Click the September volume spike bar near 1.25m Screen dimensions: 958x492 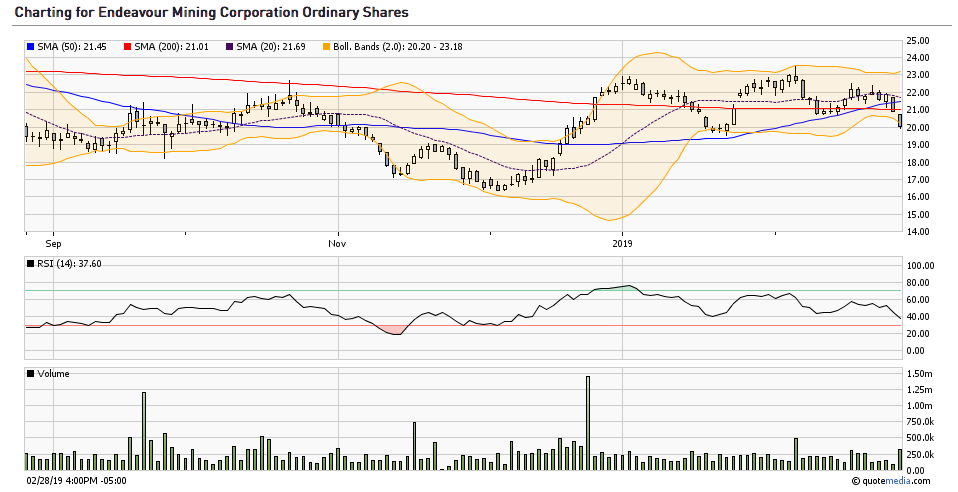click(144, 431)
